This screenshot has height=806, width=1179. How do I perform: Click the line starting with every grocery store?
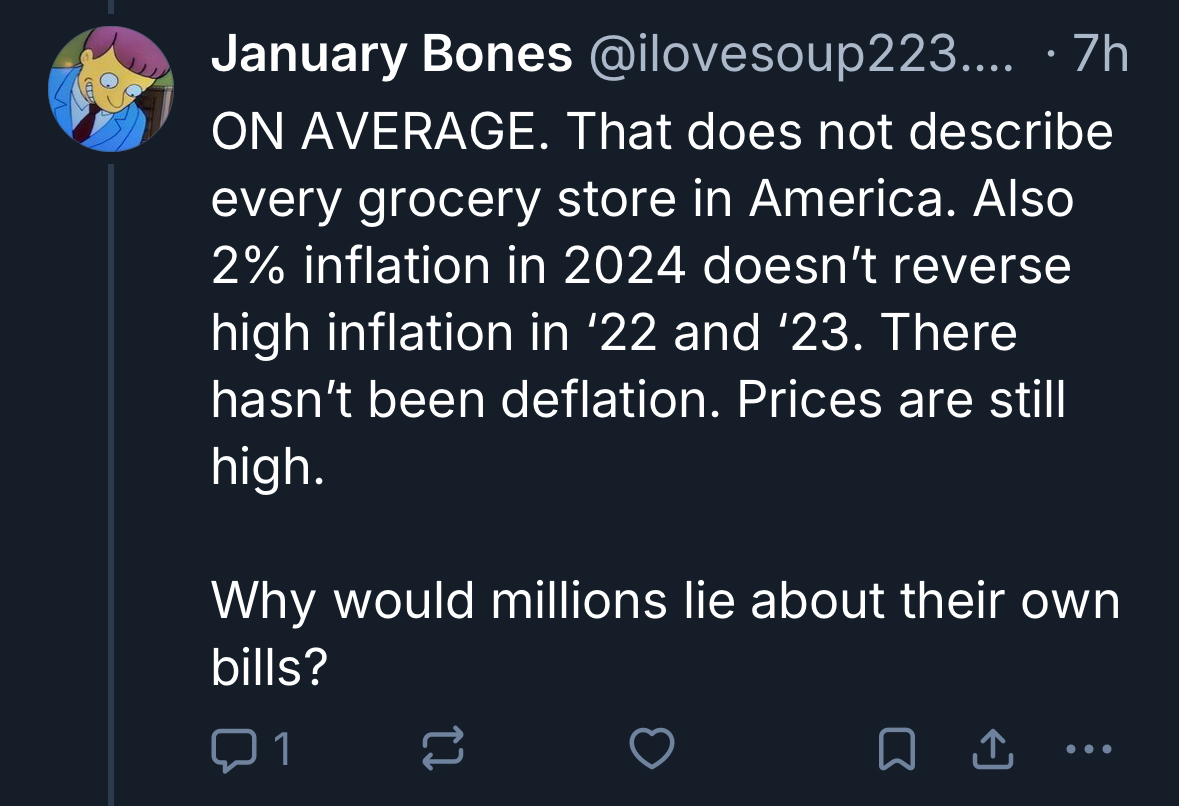(x=642, y=199)
